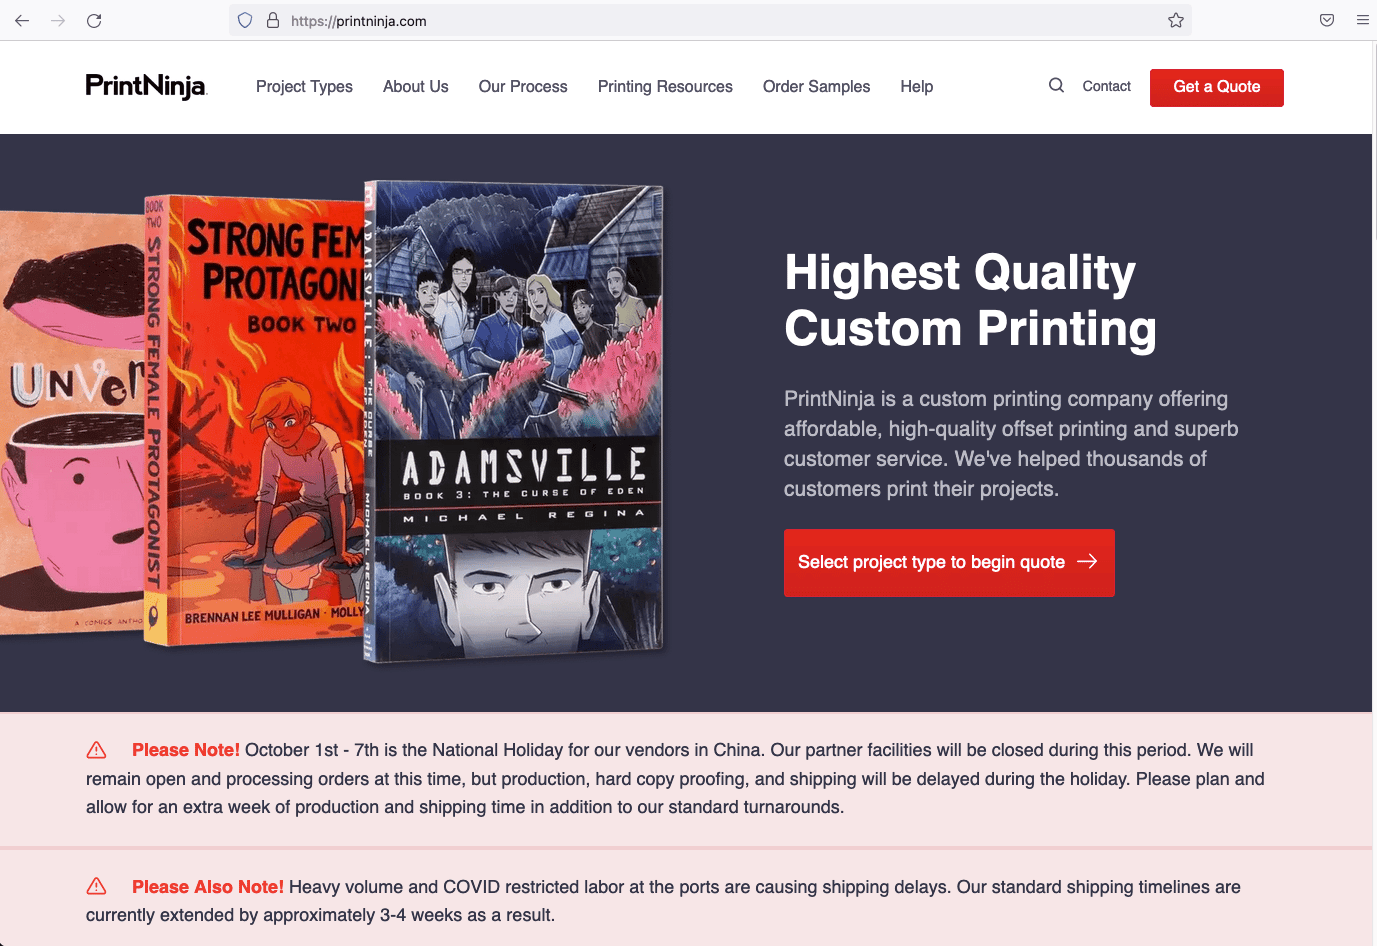
Task: Click the Get a Quote button
Action: click(1217, 88)
